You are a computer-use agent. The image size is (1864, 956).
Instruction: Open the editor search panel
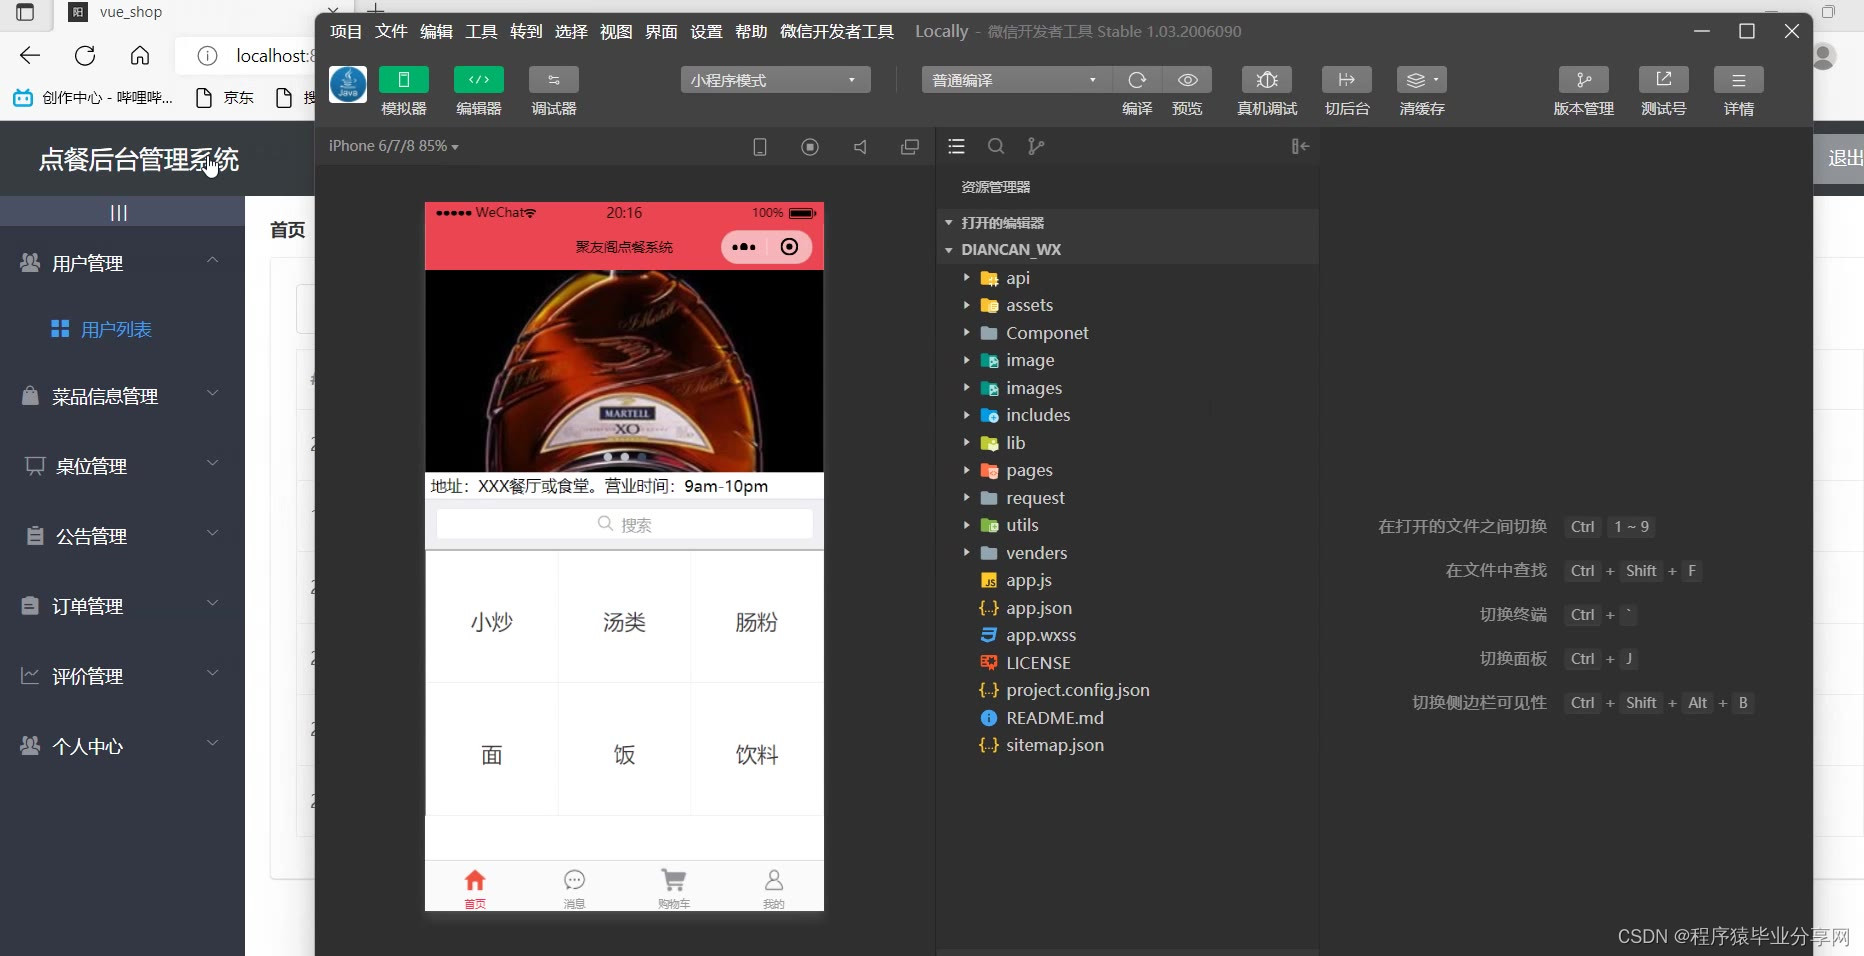pos(996,147)
